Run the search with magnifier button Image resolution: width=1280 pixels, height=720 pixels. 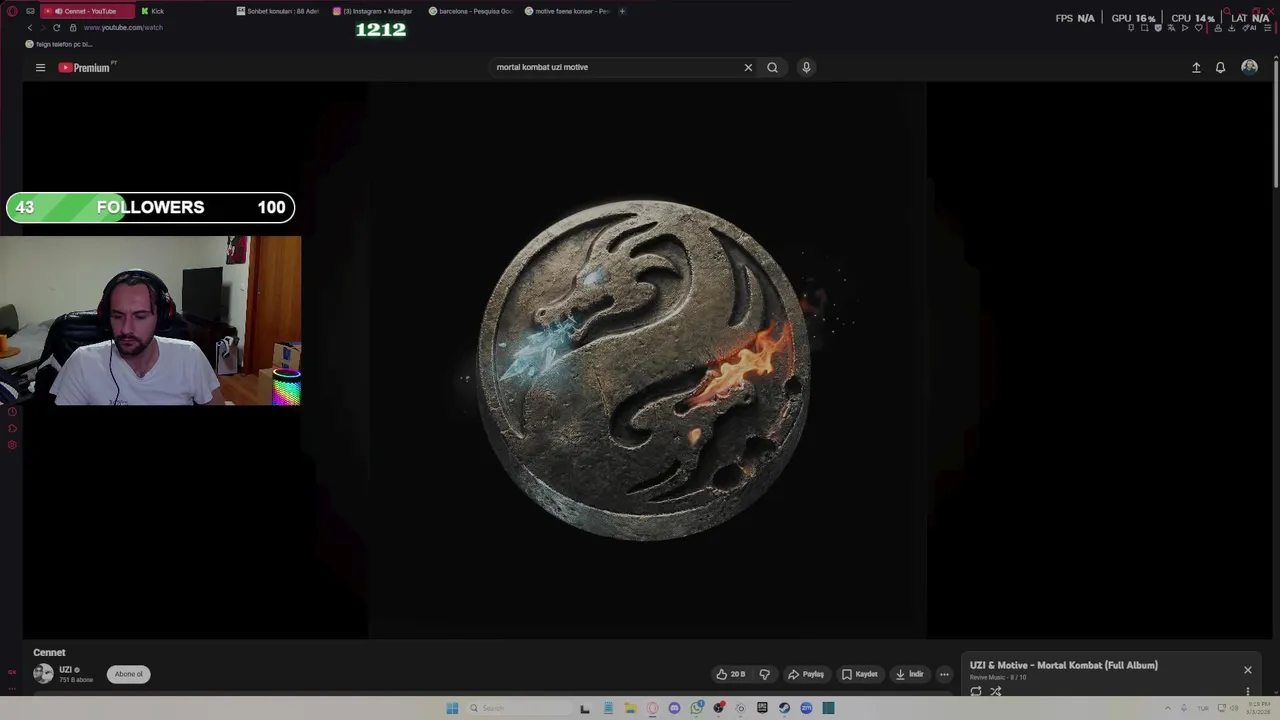pyautogui.click(x=772, y=67)
